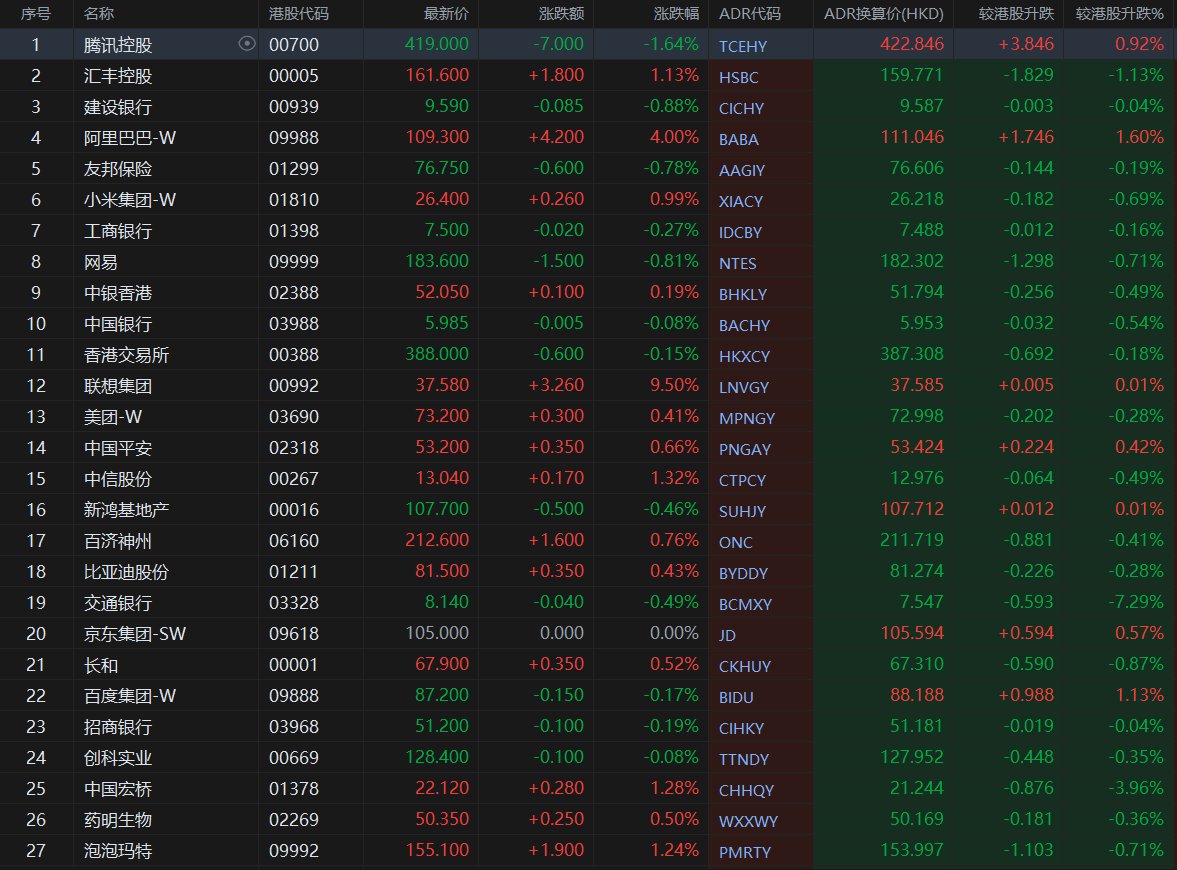Screen dimensions: 1177x870
Task: Click the LNVGY ADR code
Action: 744,387
